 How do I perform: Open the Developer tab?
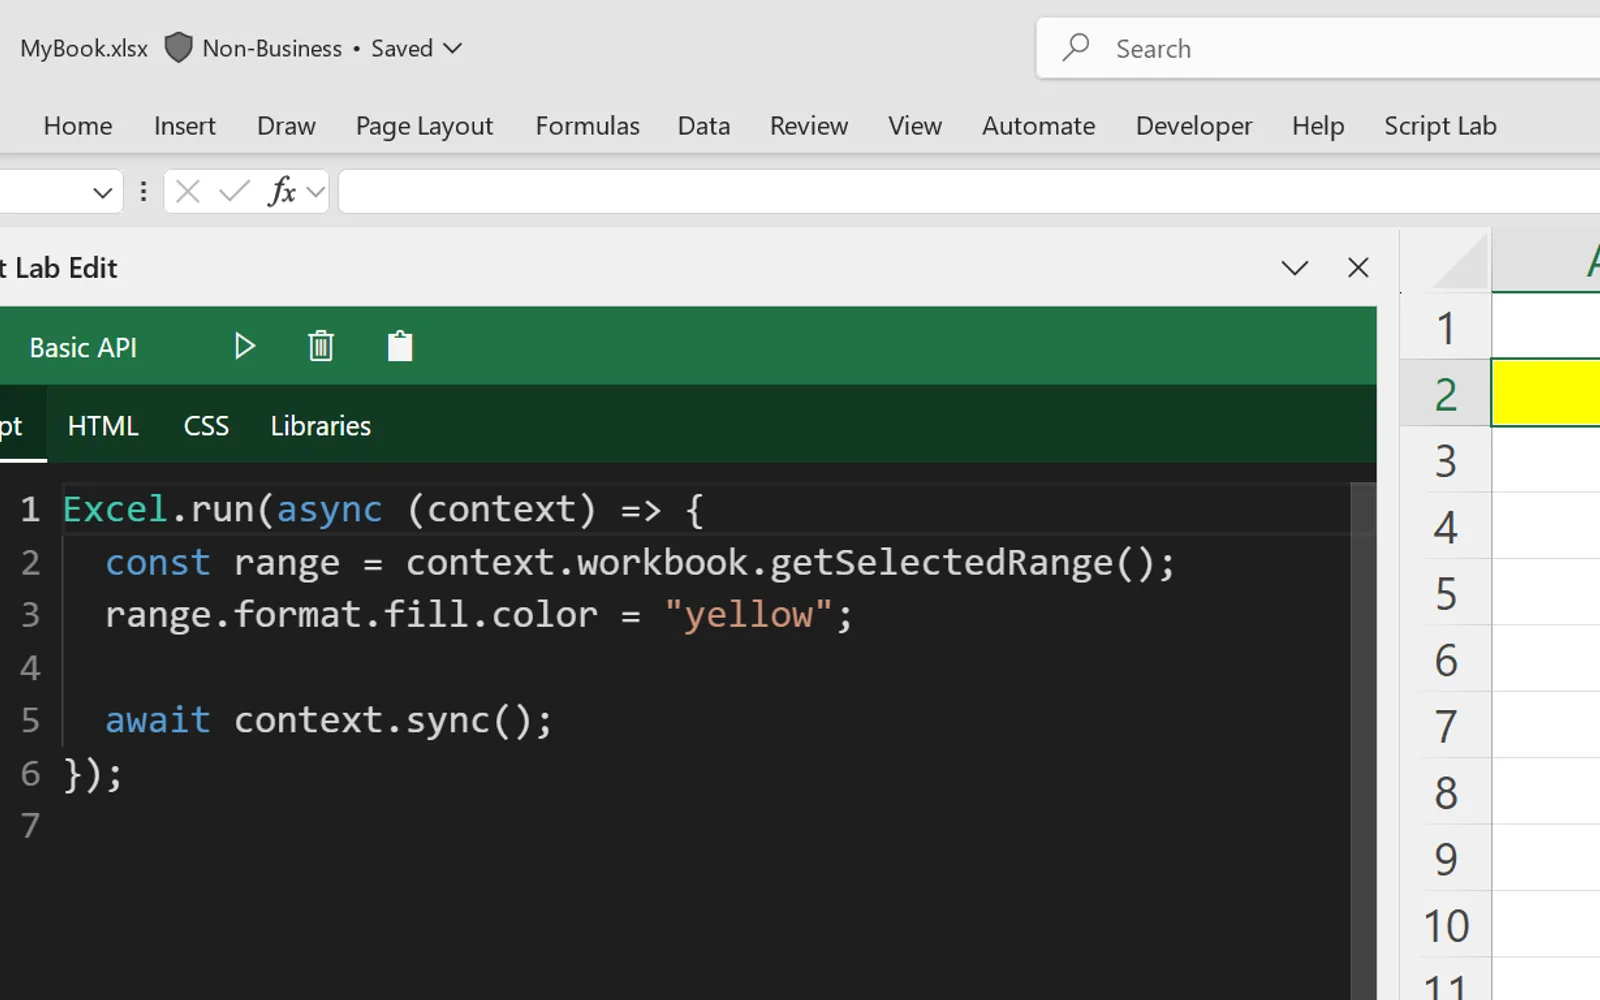[1194, 126]
